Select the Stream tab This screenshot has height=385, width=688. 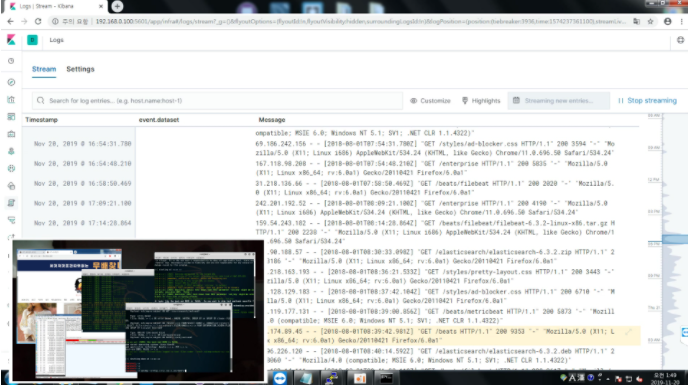click(44, 69)
